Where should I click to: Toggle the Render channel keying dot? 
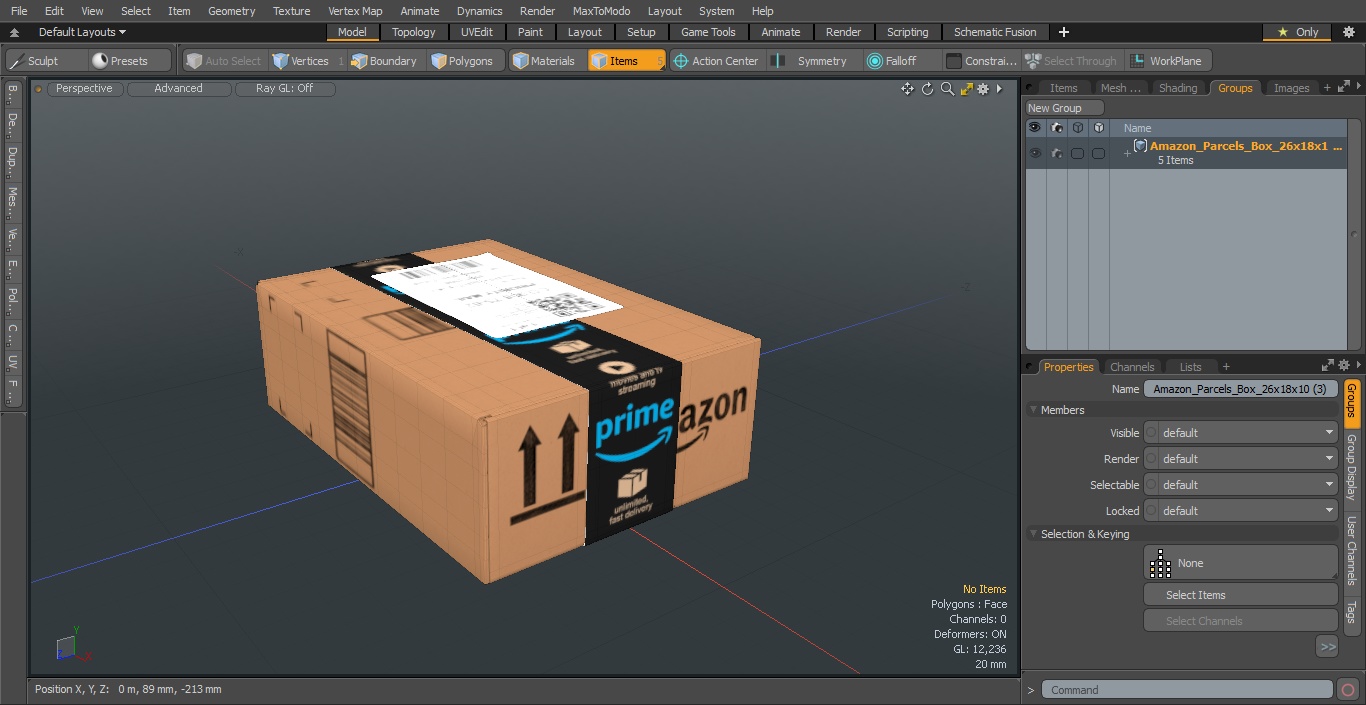point(1151,459)
